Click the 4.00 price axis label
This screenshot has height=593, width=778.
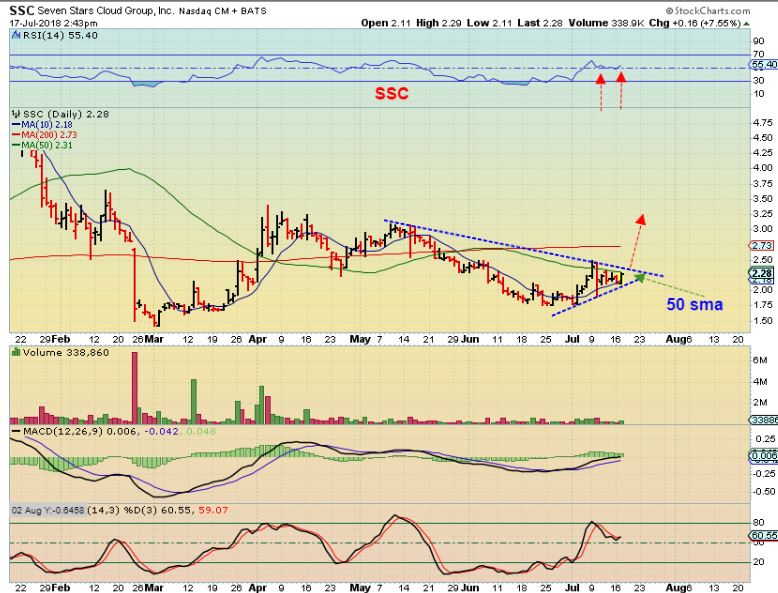coord(763,168)
